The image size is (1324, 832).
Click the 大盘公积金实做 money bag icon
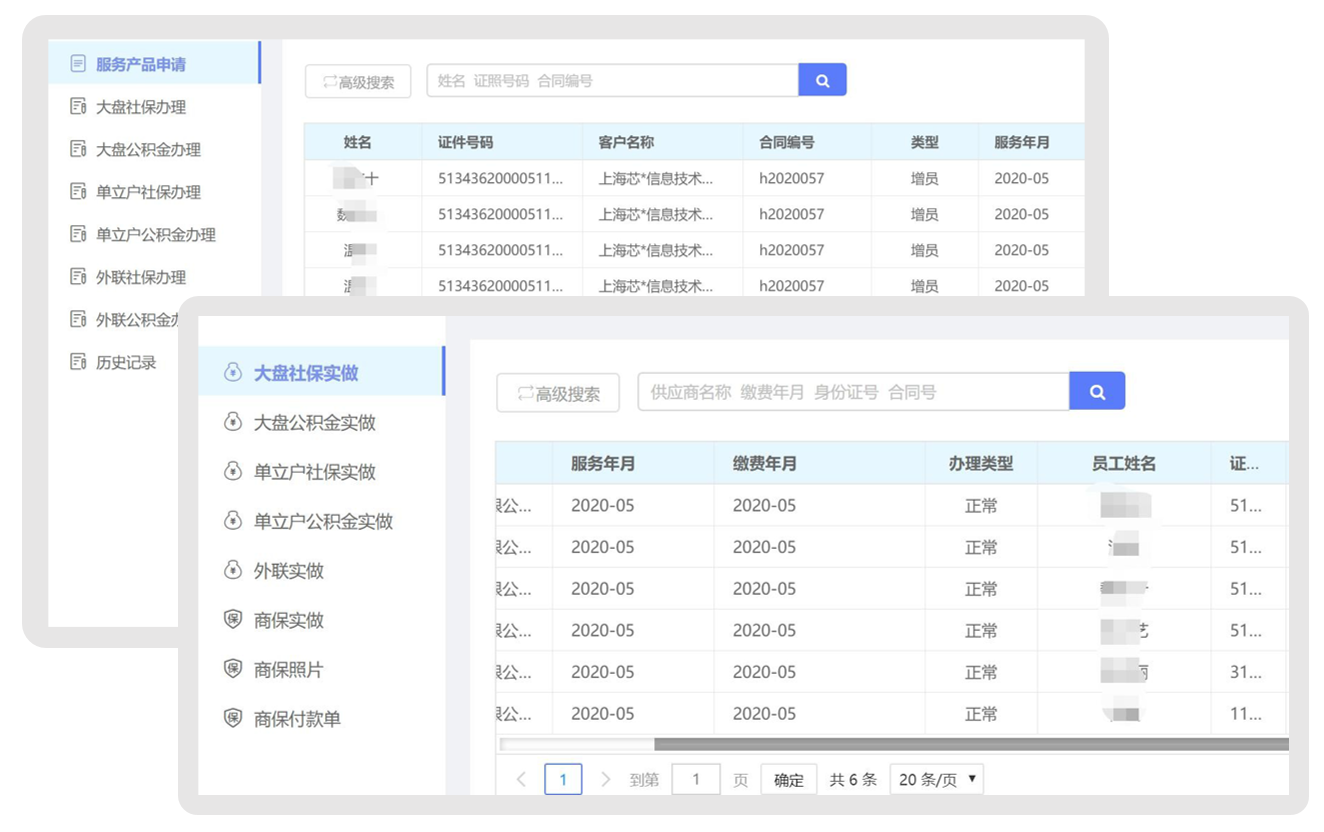pyautogui.click(x=233, y=422)
